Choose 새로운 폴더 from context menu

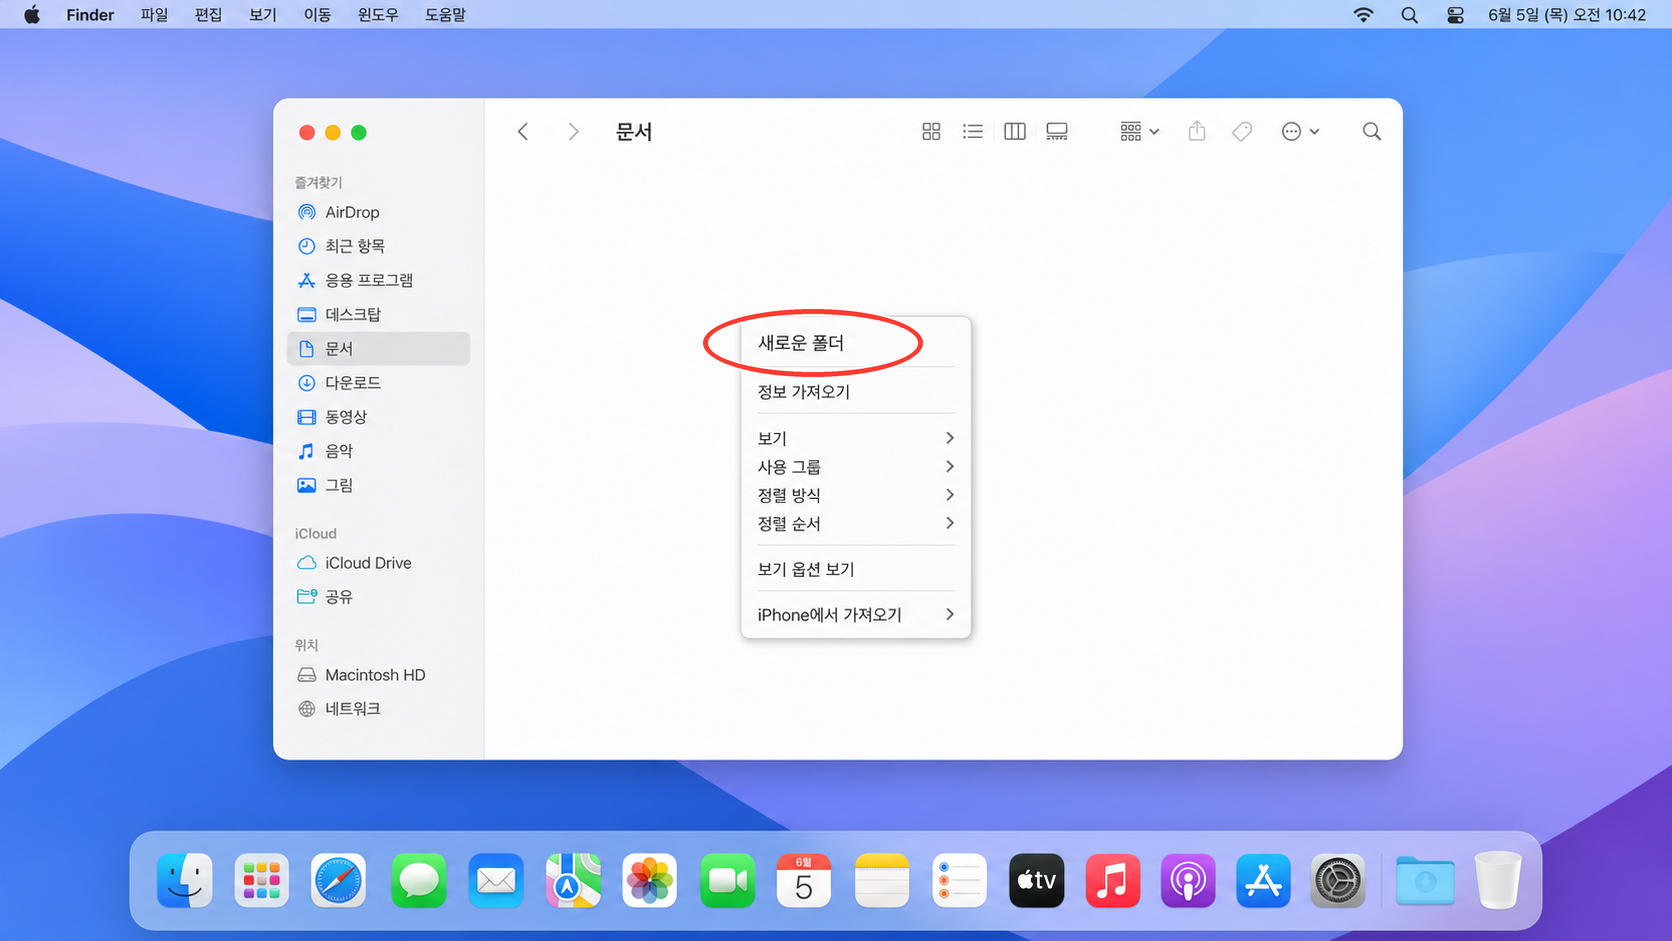pyautogui.click(x=855, y=343)
